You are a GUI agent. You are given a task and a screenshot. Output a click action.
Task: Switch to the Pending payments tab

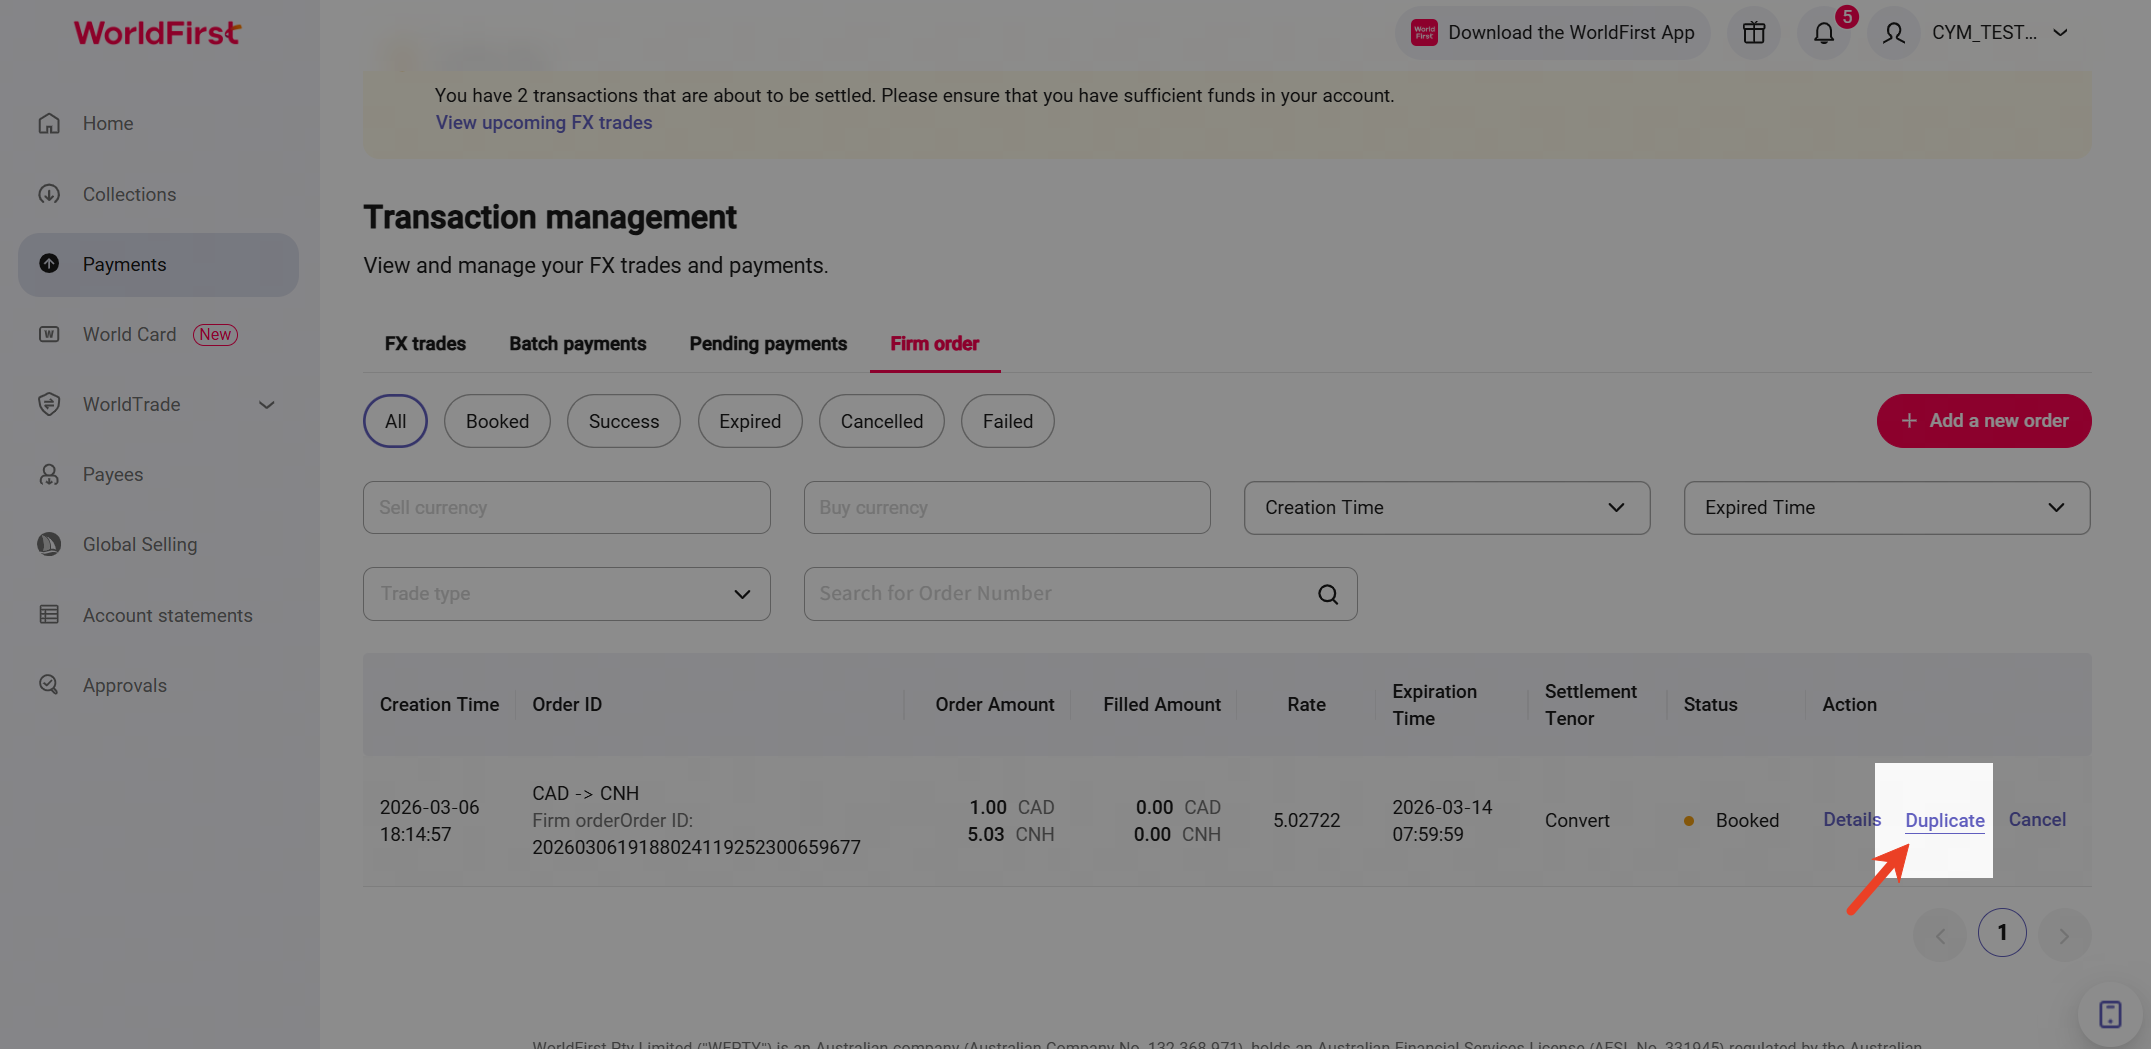point(767,343)
